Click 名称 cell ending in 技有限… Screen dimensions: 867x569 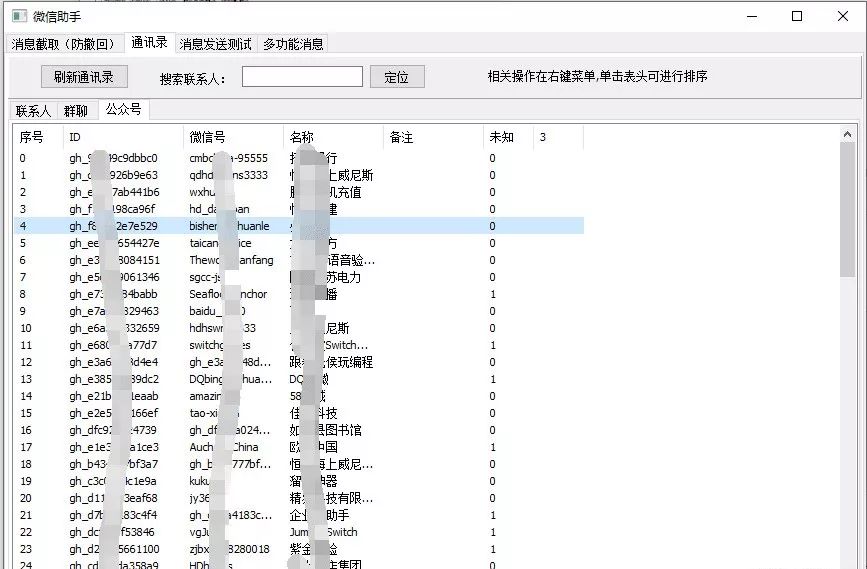(331, 498)
